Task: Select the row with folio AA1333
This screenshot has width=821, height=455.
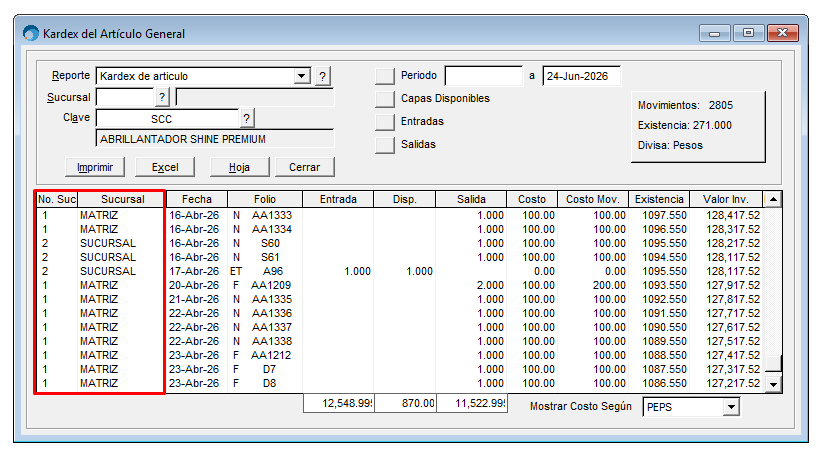Action: 400,215
